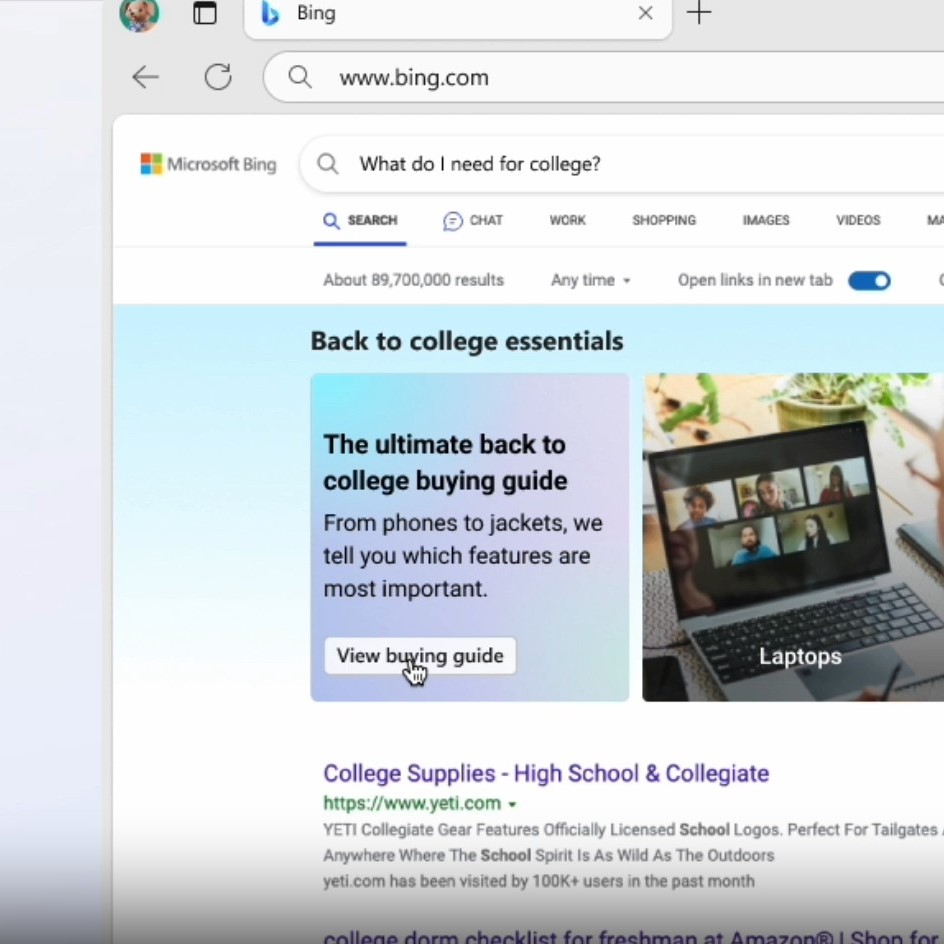The height and width of the screenshot is (944, 944).
Task: Open a new tab with plus icon
Action: point(699,13)
